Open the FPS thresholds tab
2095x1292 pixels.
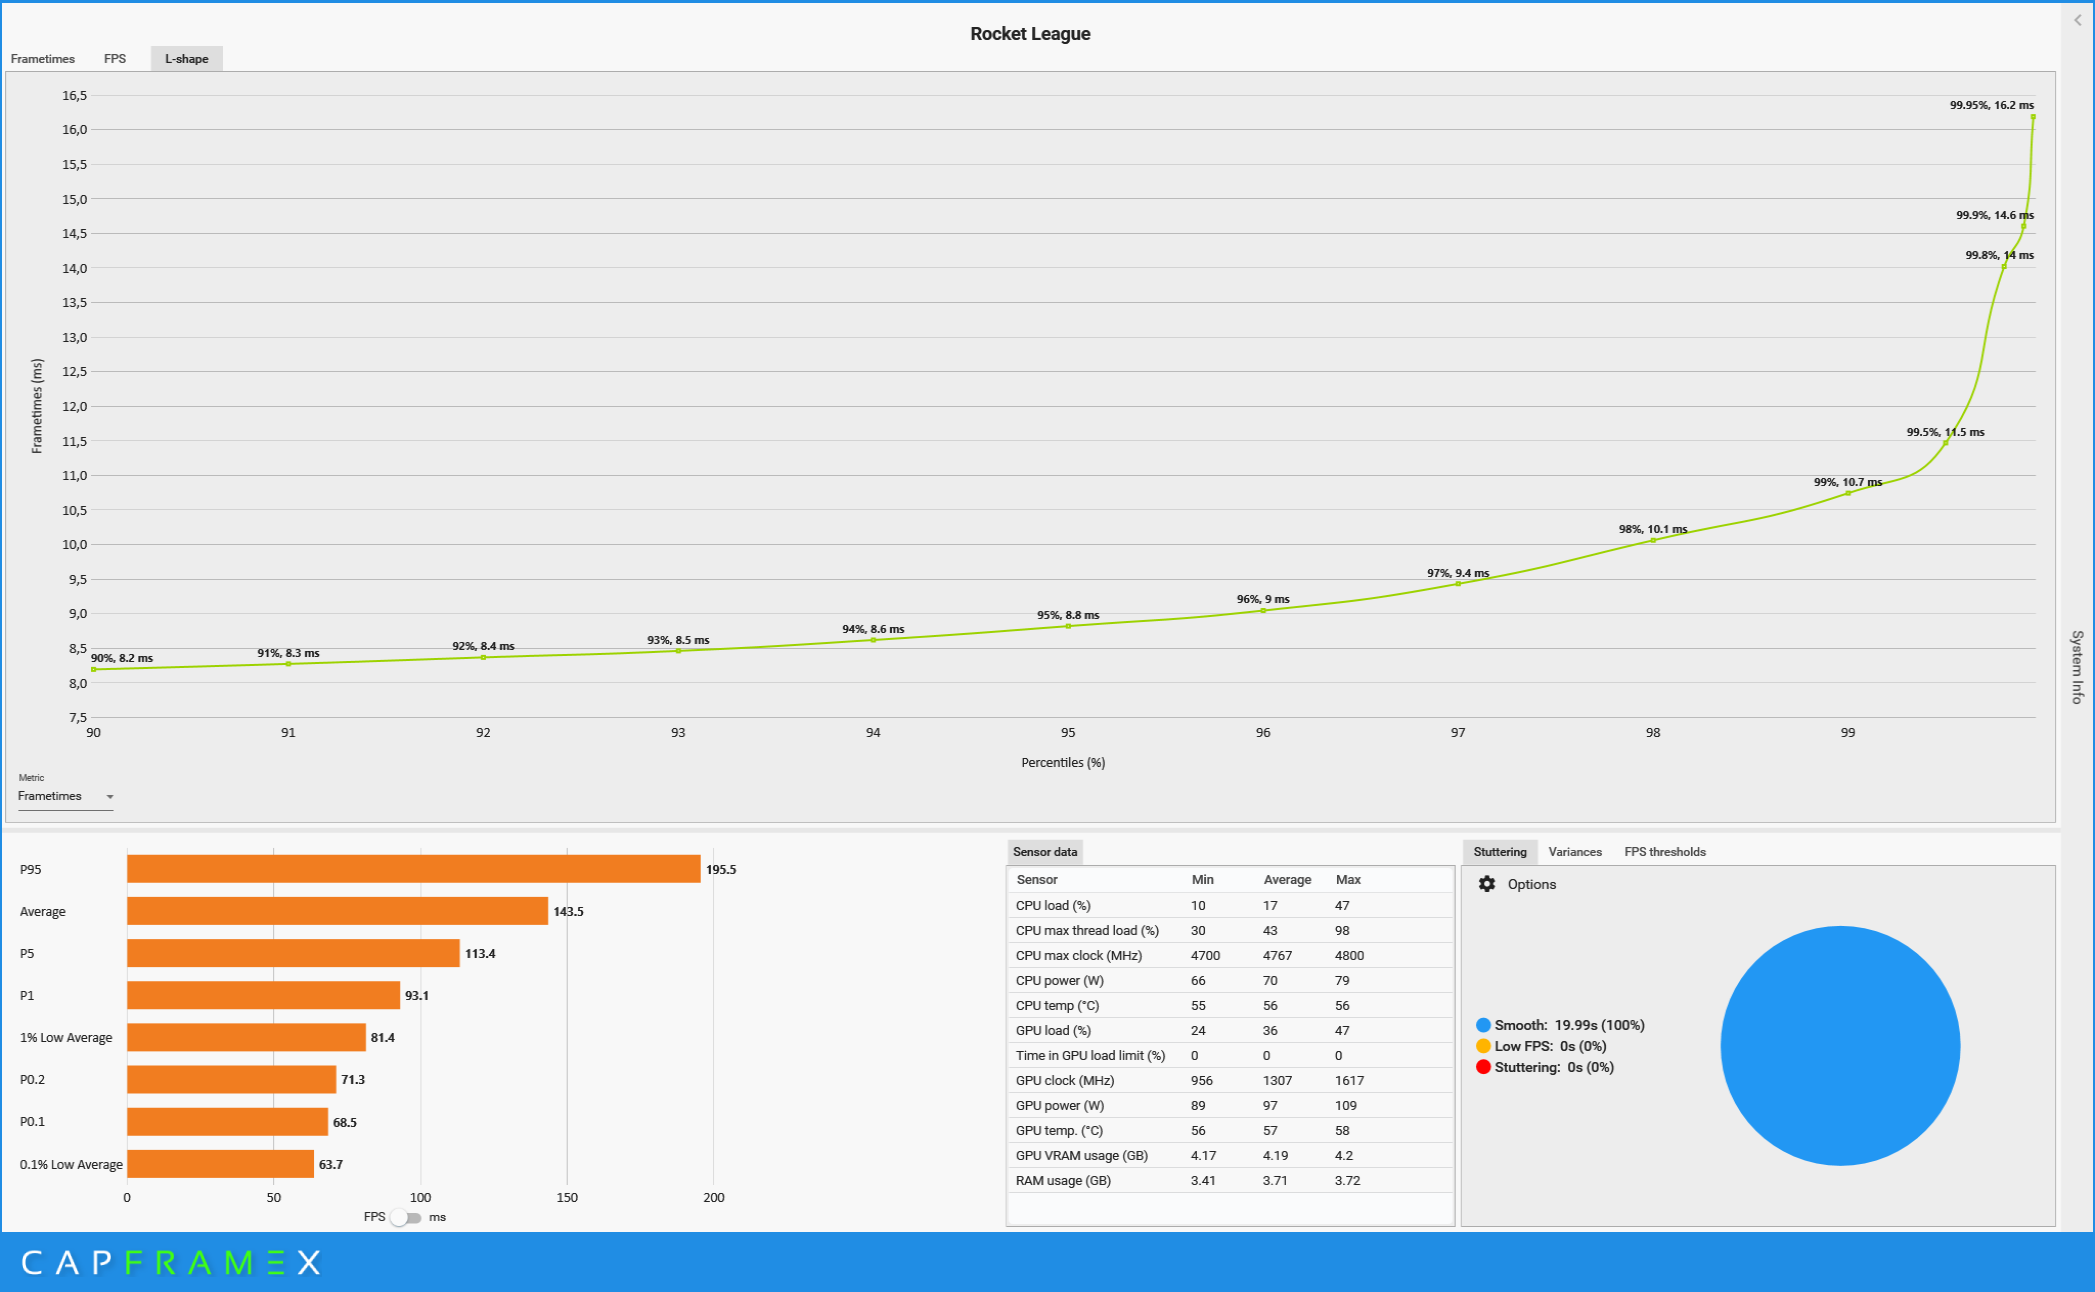(1664, 852)
